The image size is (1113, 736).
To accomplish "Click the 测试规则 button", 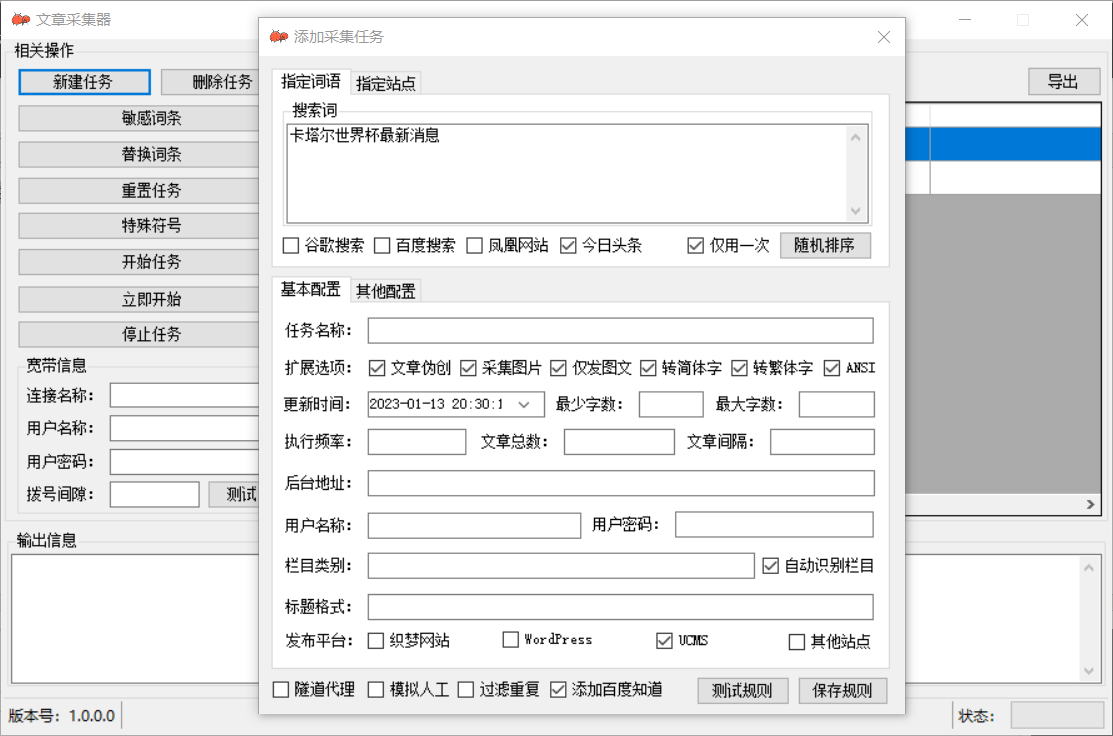I will click(742, 690).
